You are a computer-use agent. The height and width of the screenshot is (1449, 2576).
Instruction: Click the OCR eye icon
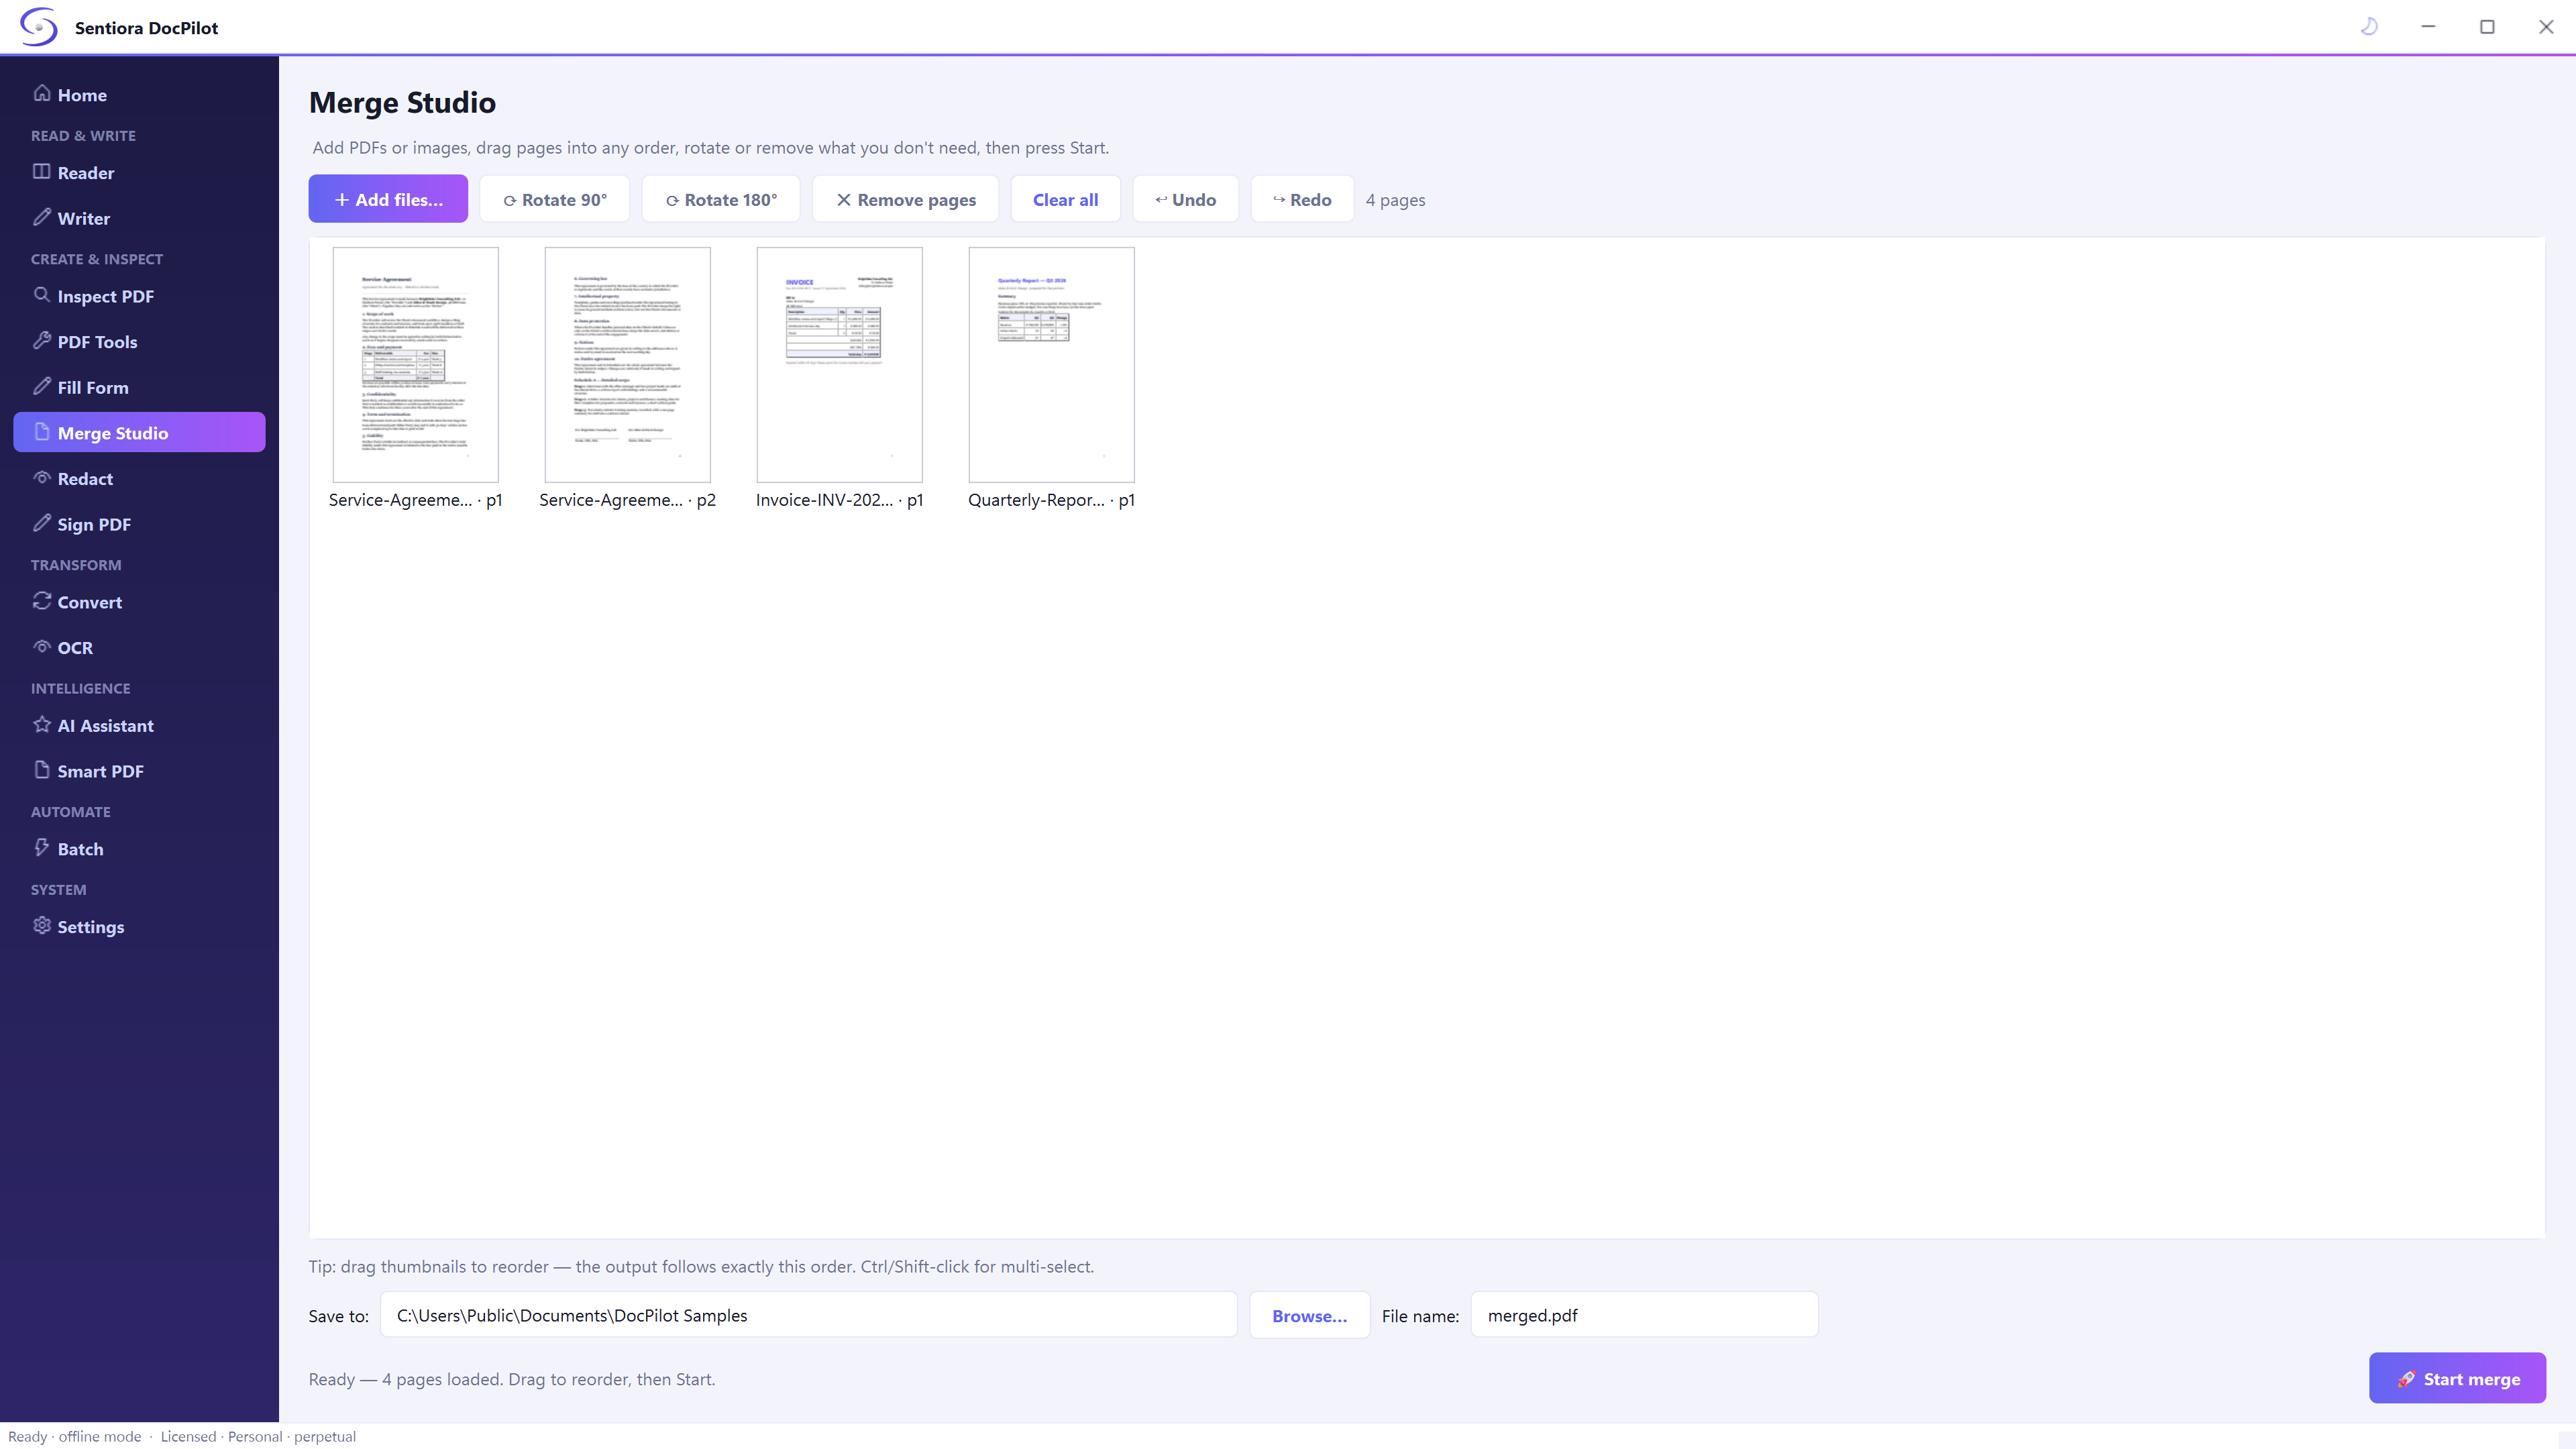pos(42,646)
